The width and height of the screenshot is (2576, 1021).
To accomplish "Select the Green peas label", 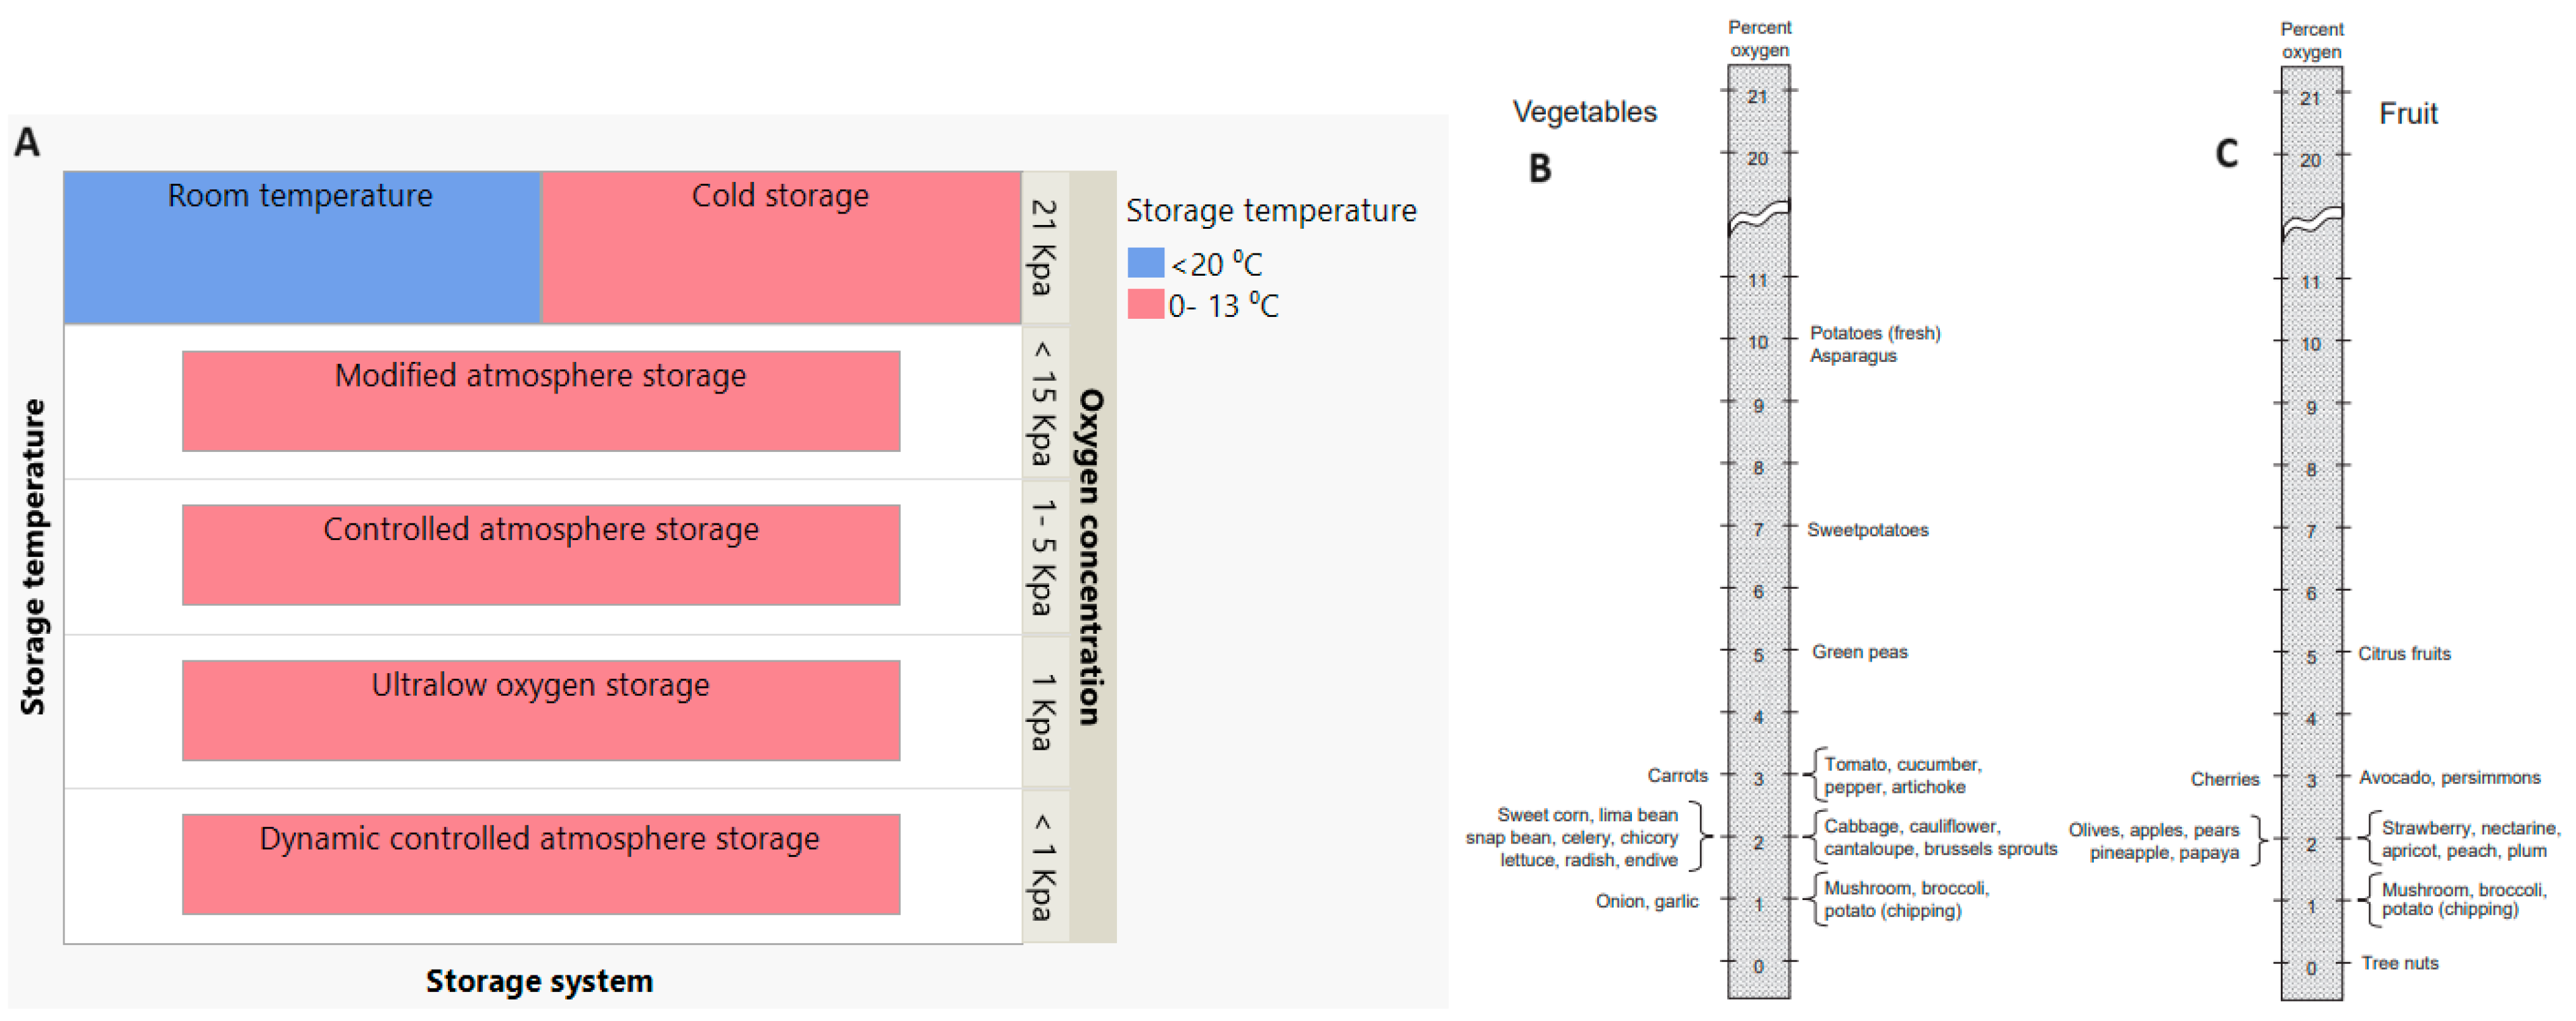I will (x=1859, y=652).
